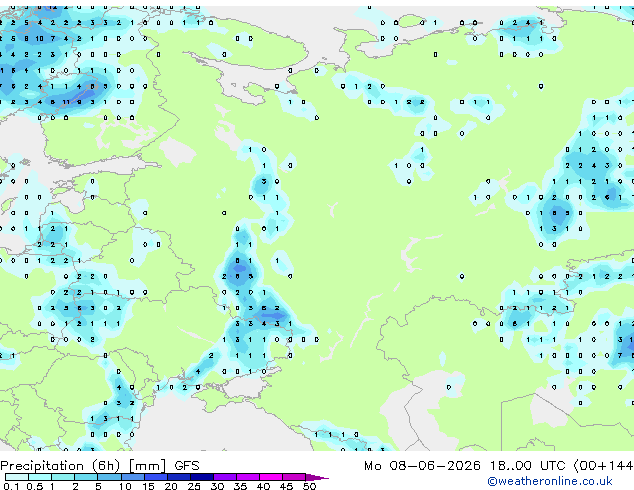Viewport: 634px width, 490px height.
Task: Click the '0.5' legend scale label
Action: [35, 486]
